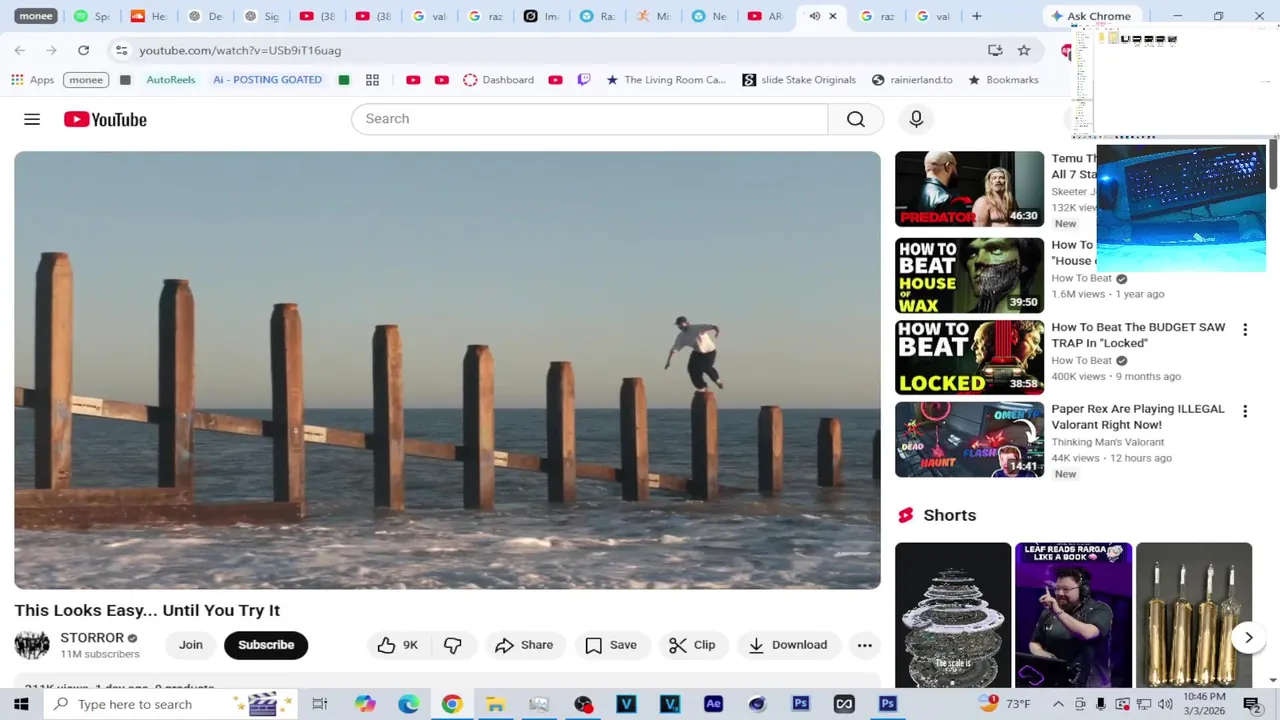Open options for Budget Saw Trap video
1280x720 pixels.
click(1245, 329)
